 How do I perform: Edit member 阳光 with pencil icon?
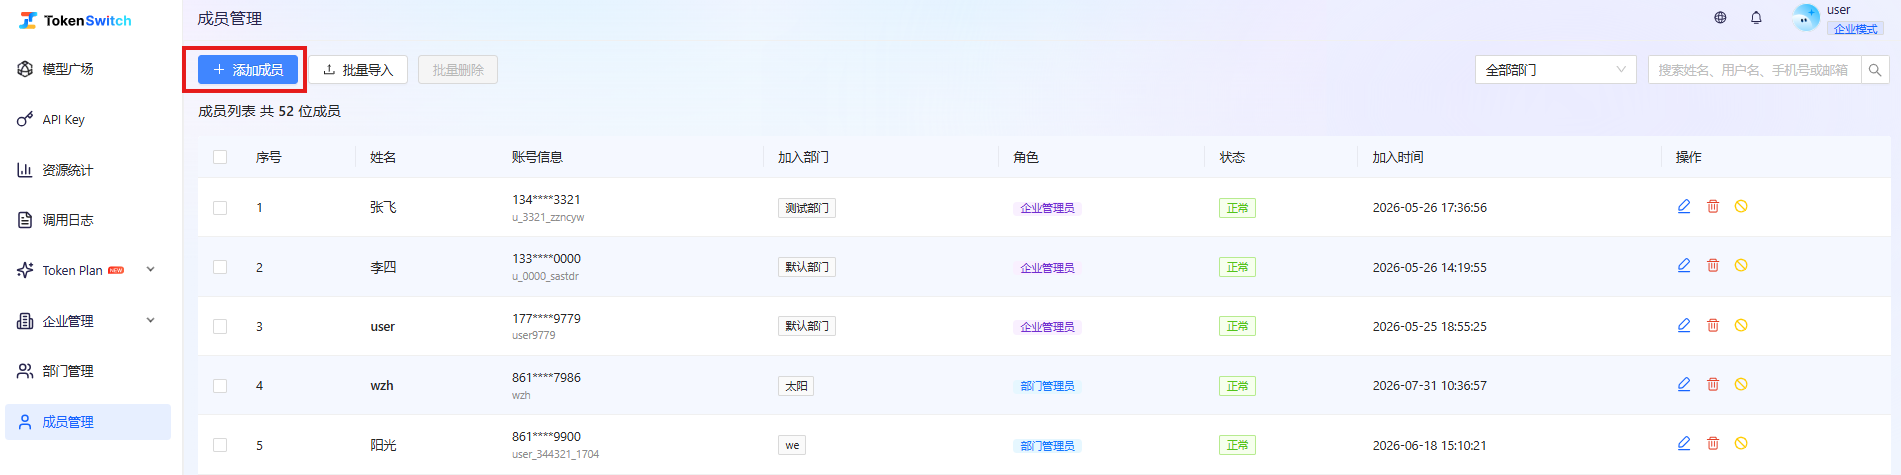point(1684,443)
